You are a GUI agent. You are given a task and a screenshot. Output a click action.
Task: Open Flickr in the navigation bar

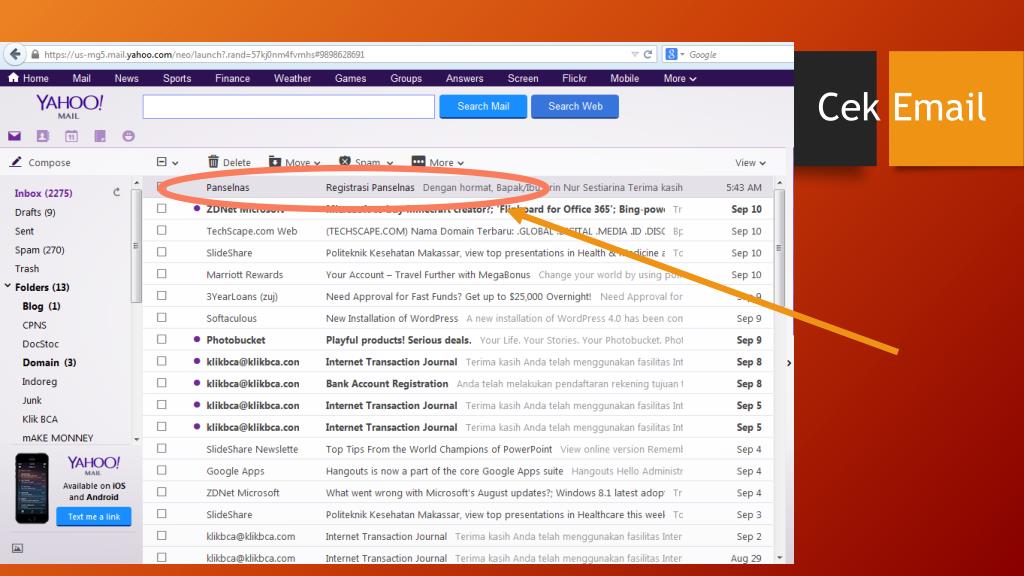pyautogui.click(x=574, y=78)
